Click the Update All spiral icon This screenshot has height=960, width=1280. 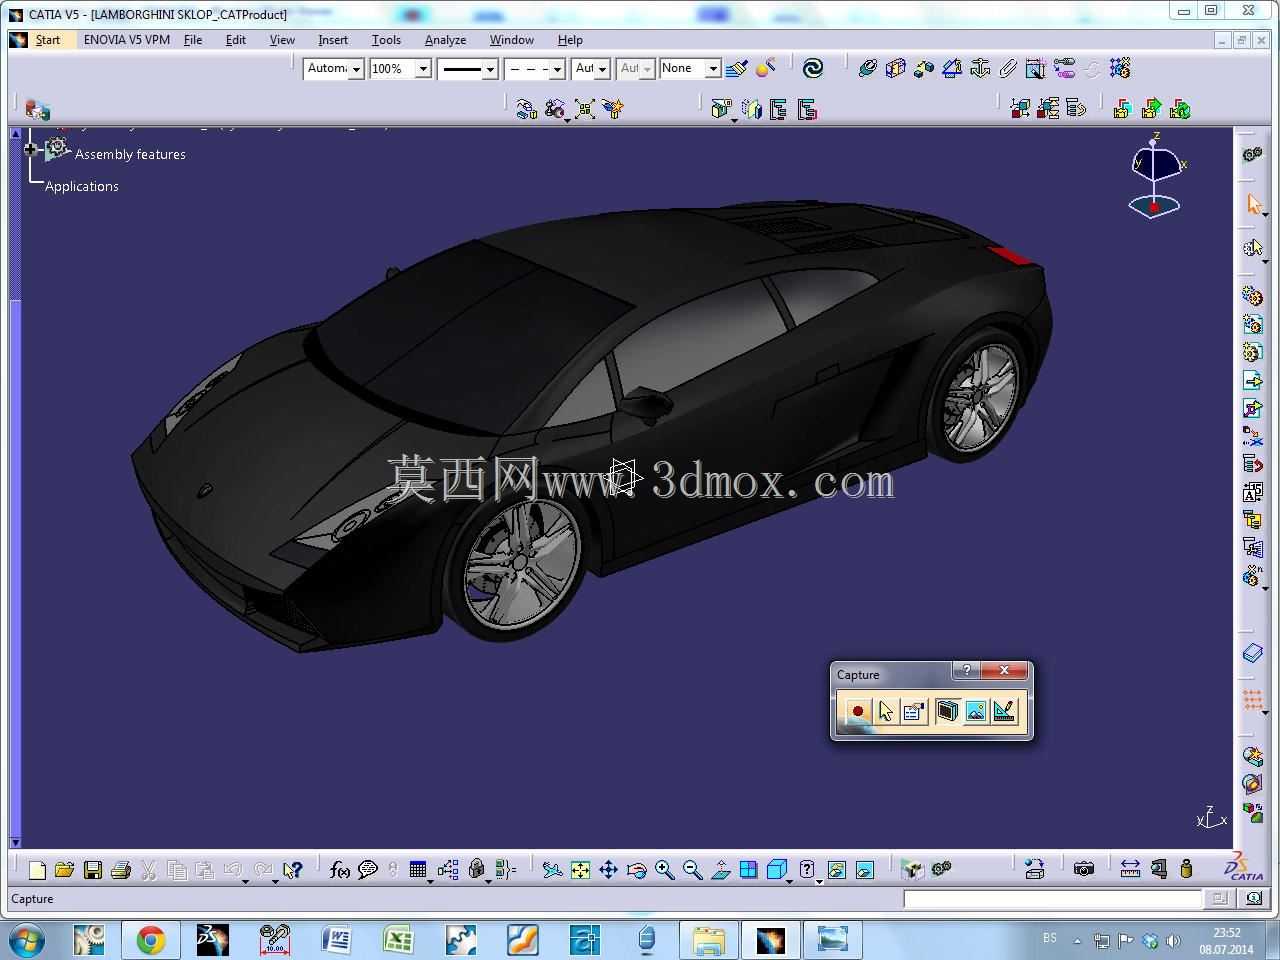tap(813, 68)
